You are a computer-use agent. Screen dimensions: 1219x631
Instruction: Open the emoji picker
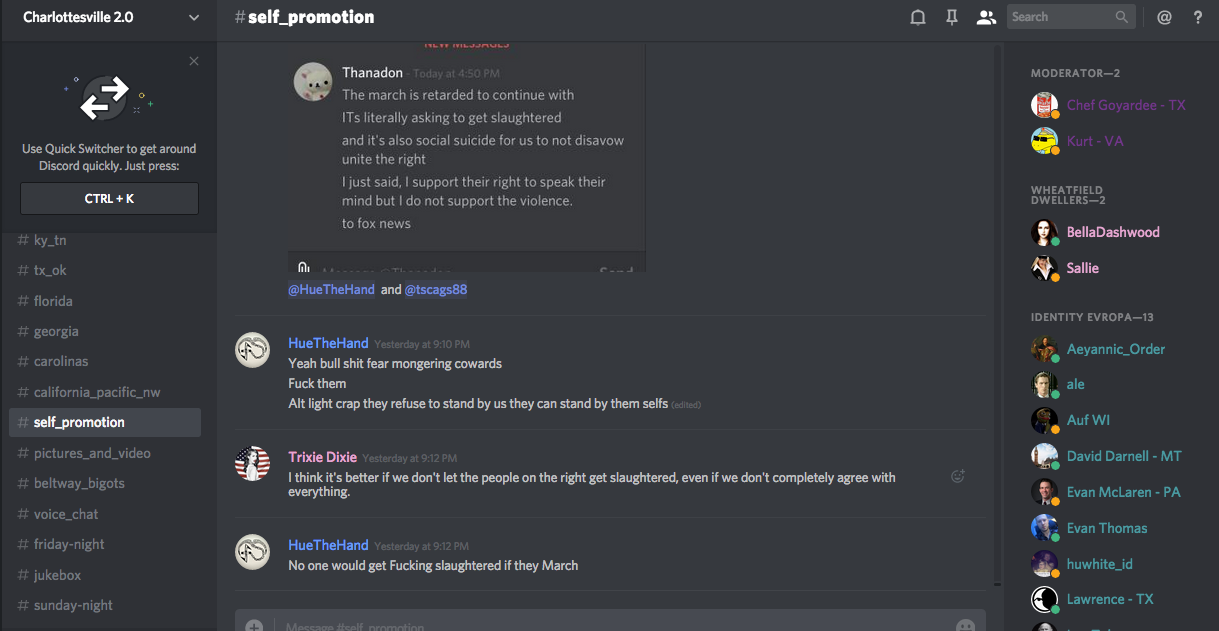[x=965, y=625]
